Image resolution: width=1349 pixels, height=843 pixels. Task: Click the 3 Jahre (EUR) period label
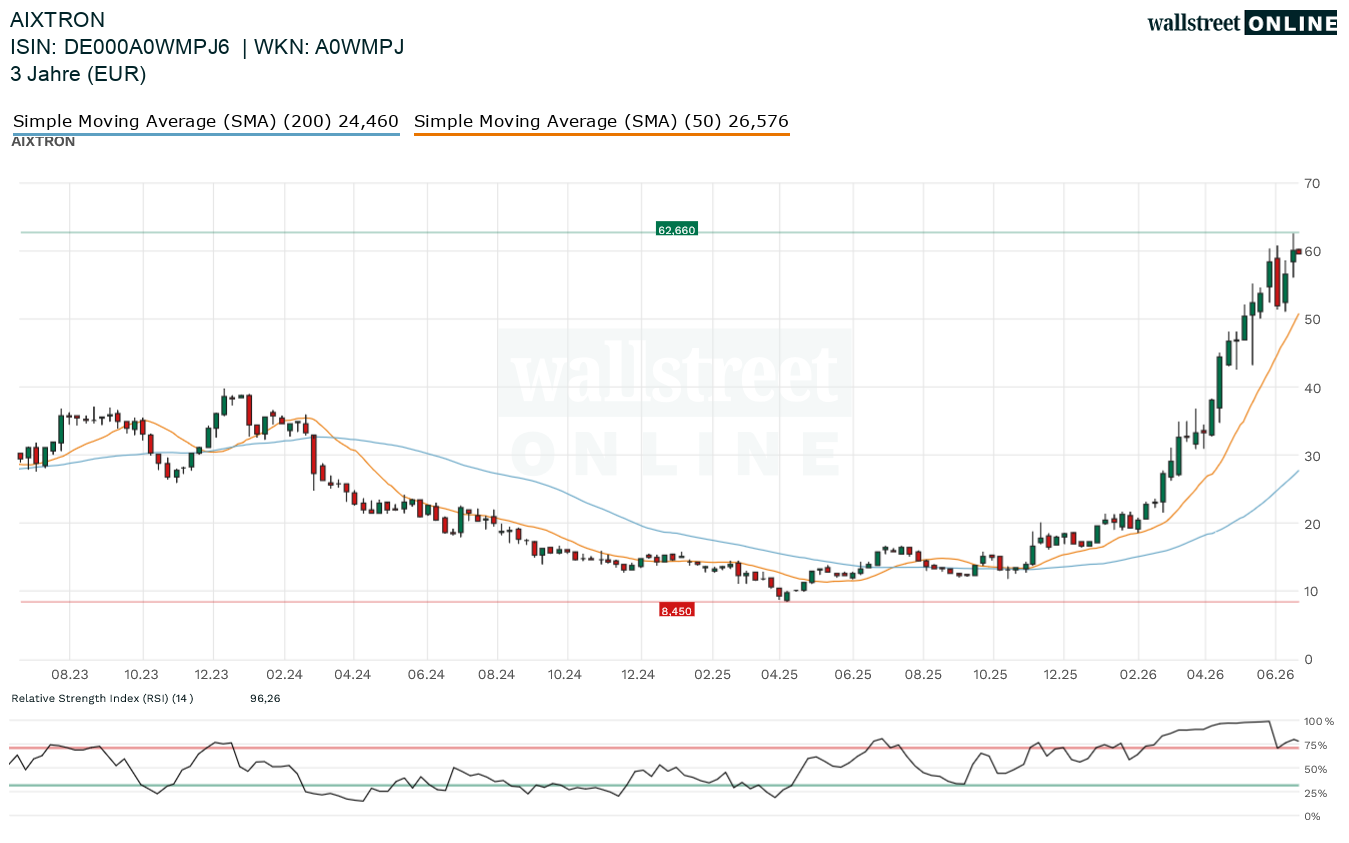click(x=78, y=74)
